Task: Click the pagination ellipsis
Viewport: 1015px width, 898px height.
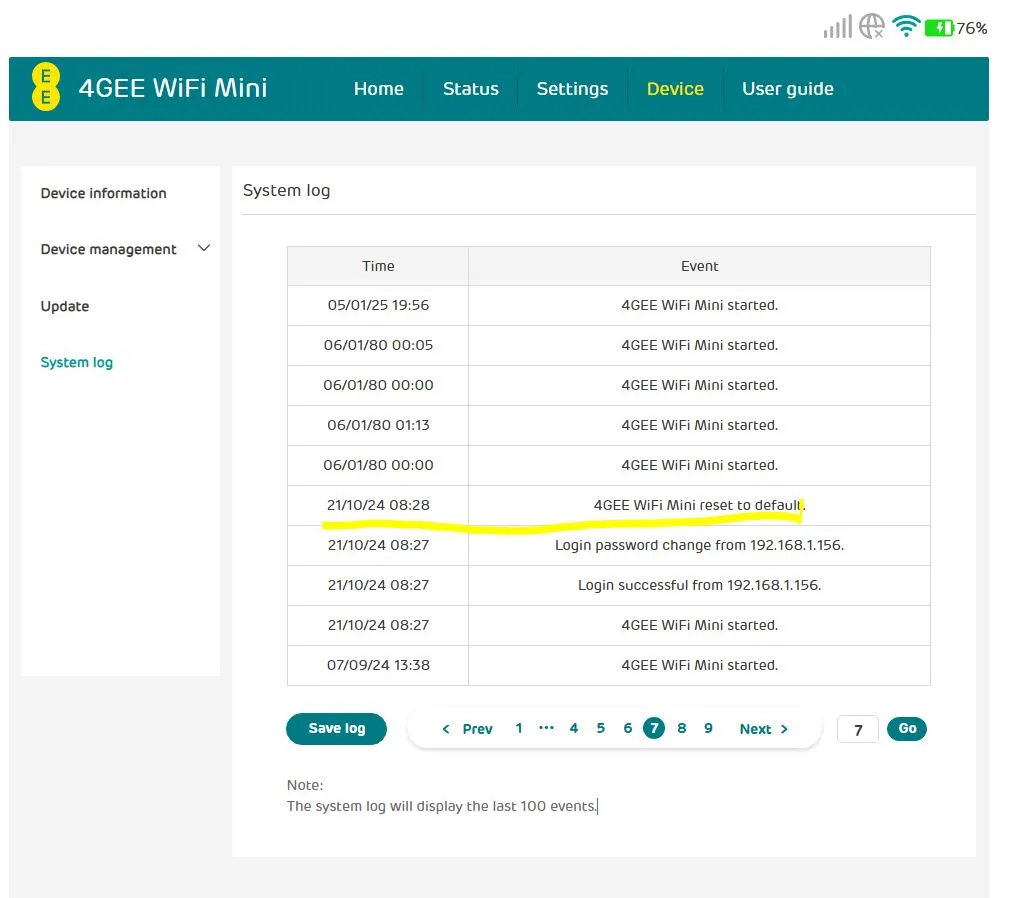Action: (x=546, y=728)
